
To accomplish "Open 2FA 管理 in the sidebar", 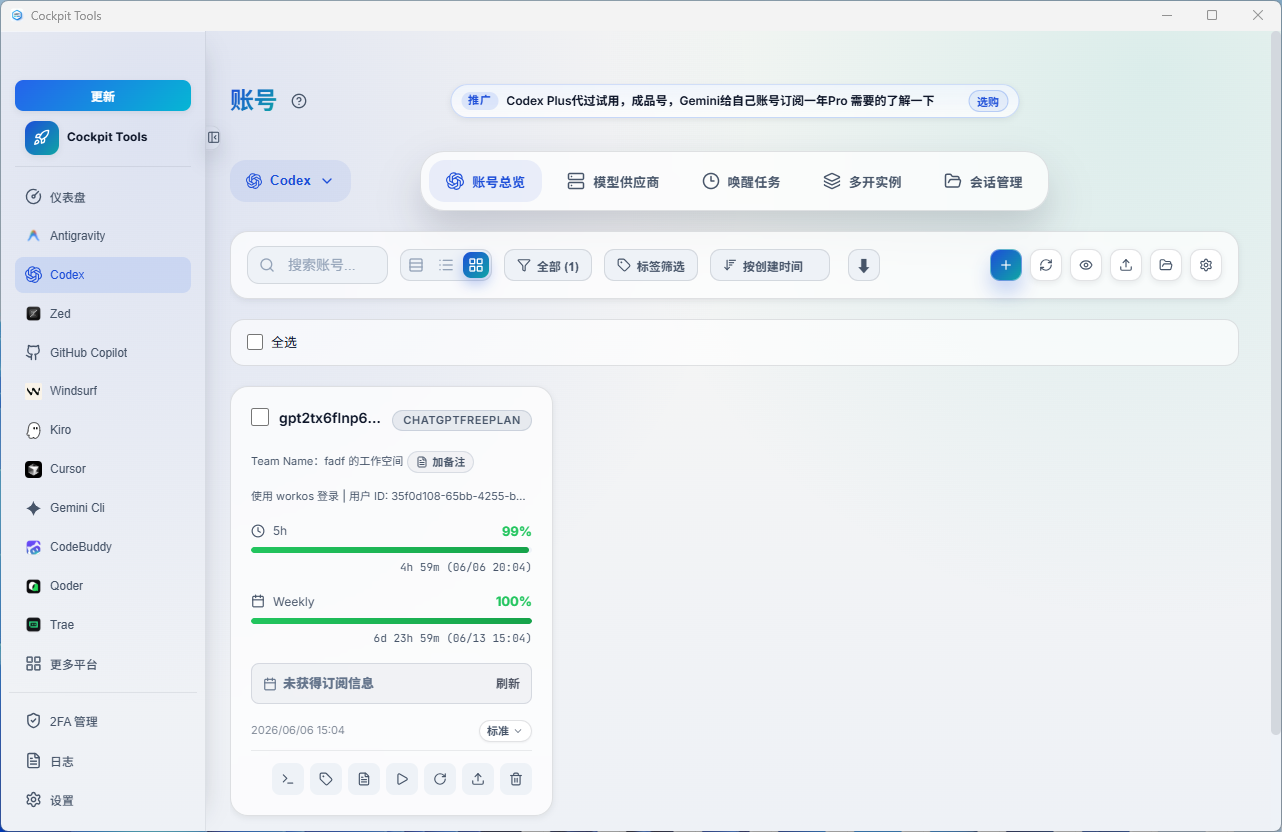I will (103, 722).
